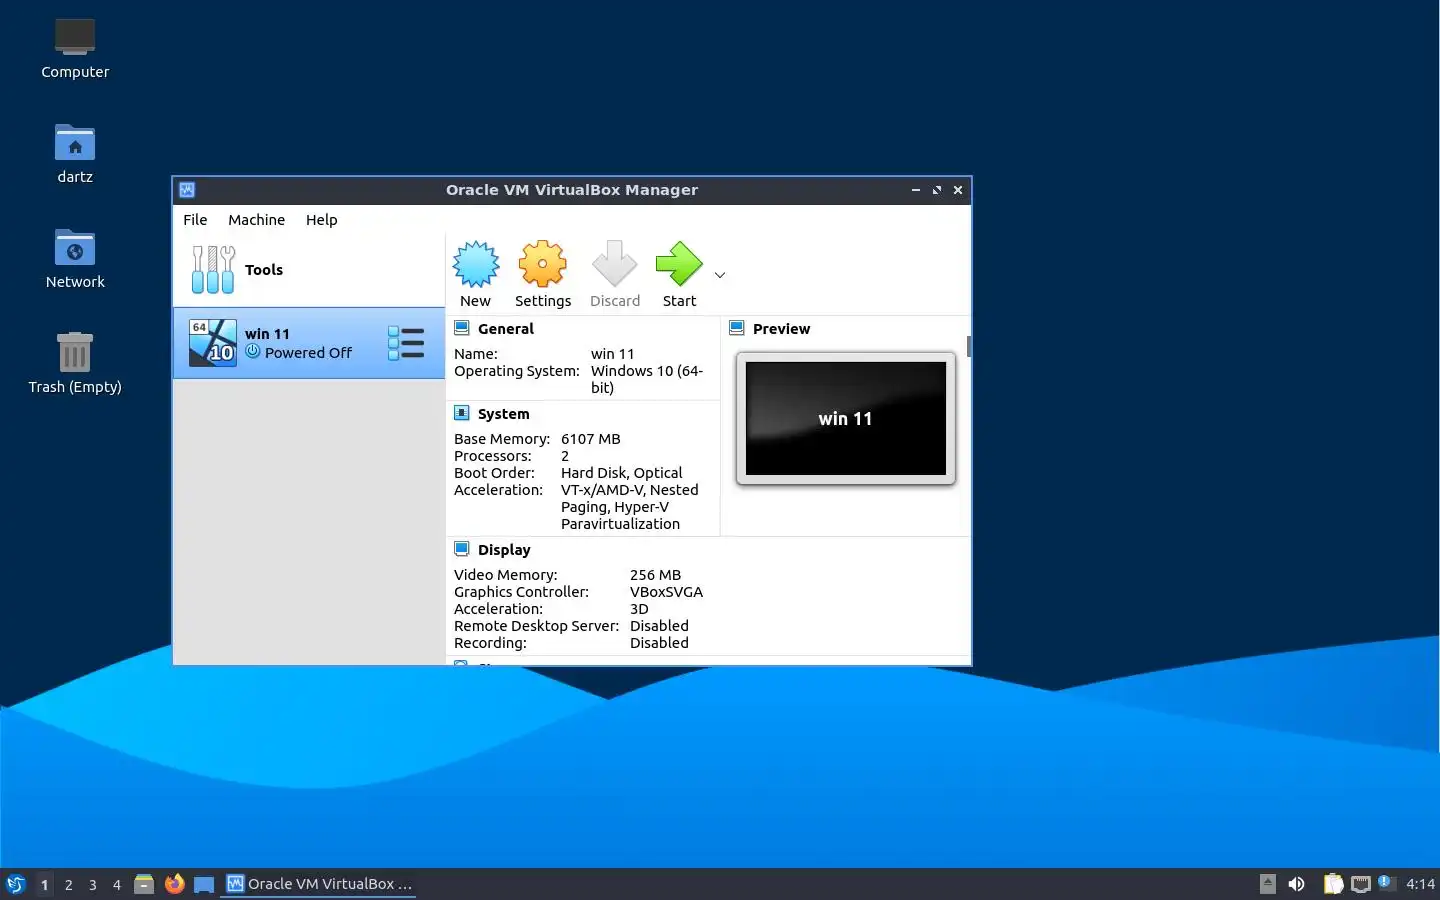Click the win 11 preview thumbnail
The height and width of the screenshot is (900, 1440).
(x=846, y=418)
